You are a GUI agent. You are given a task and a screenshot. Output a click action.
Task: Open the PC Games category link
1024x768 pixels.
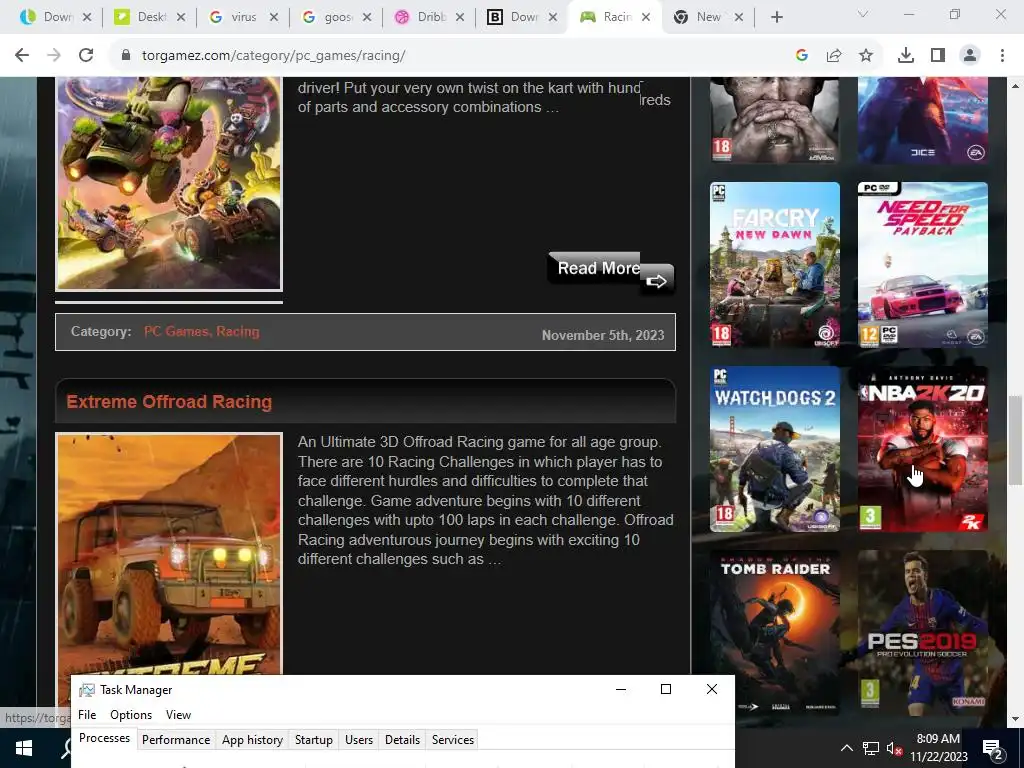(x=176, y=332)
